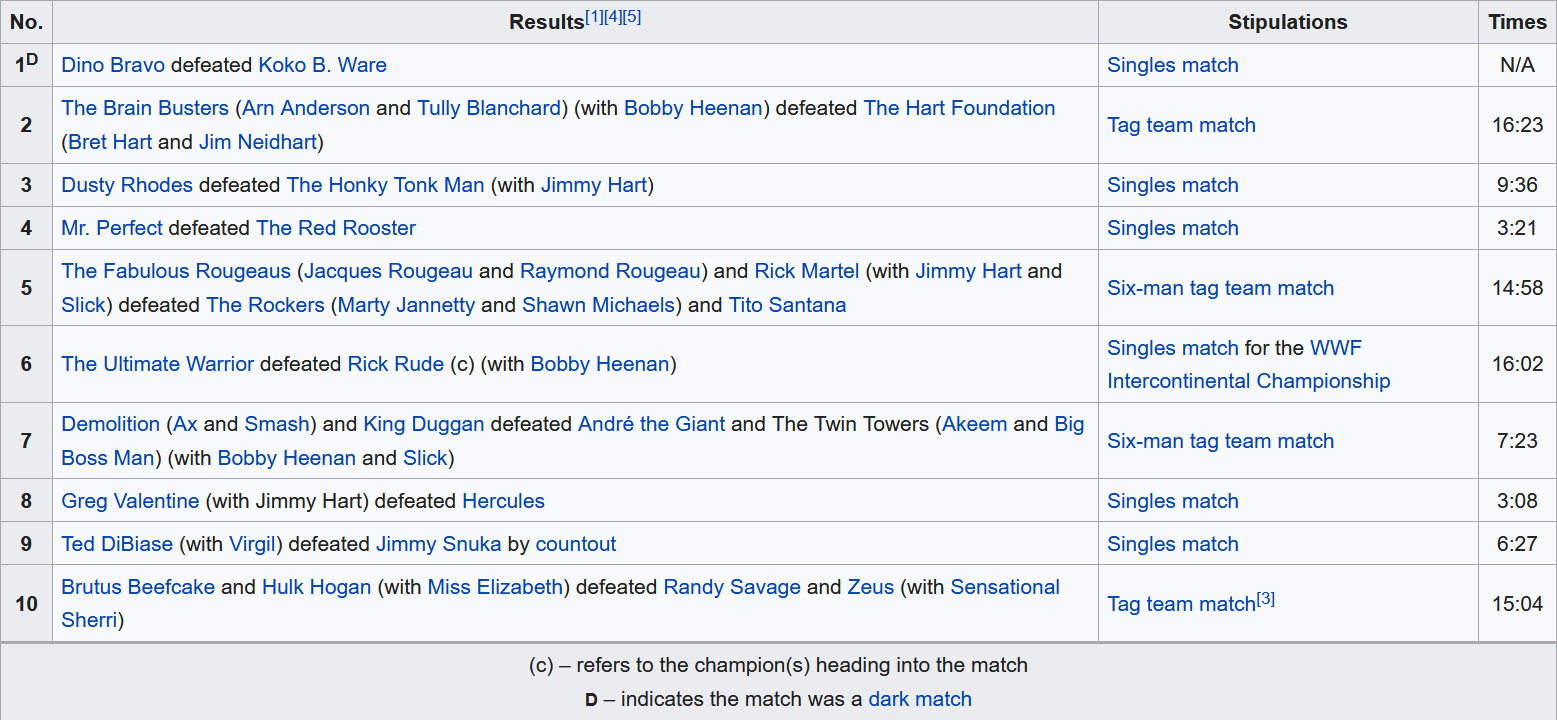The width and height of the screenshot is (1557, 720).
Task: Click the Koko B. Ware link
Action: coord(322,65)
